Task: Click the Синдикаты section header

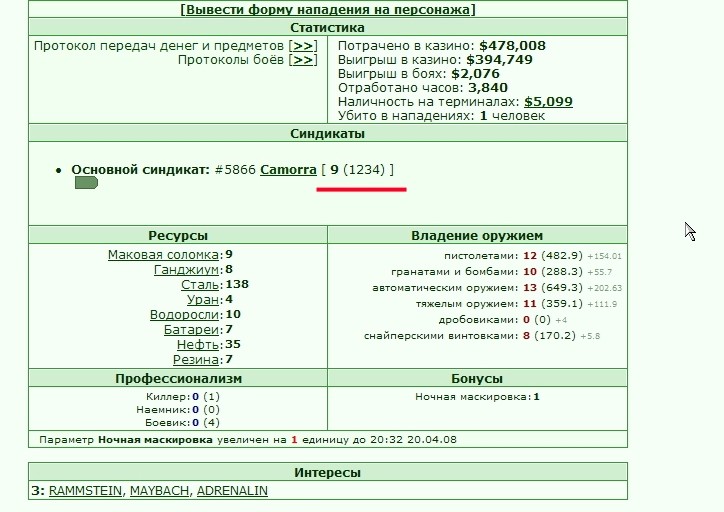Action: pos(327,133)
